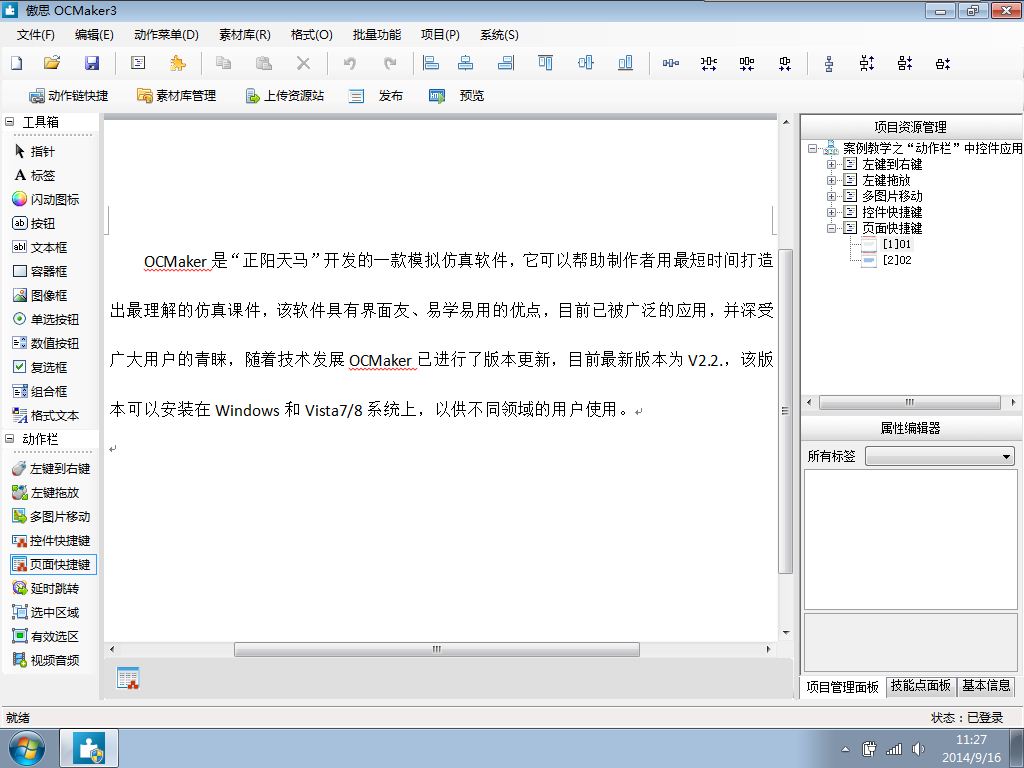
Task: Collapse the project root tree node
Action: (812, 148)
